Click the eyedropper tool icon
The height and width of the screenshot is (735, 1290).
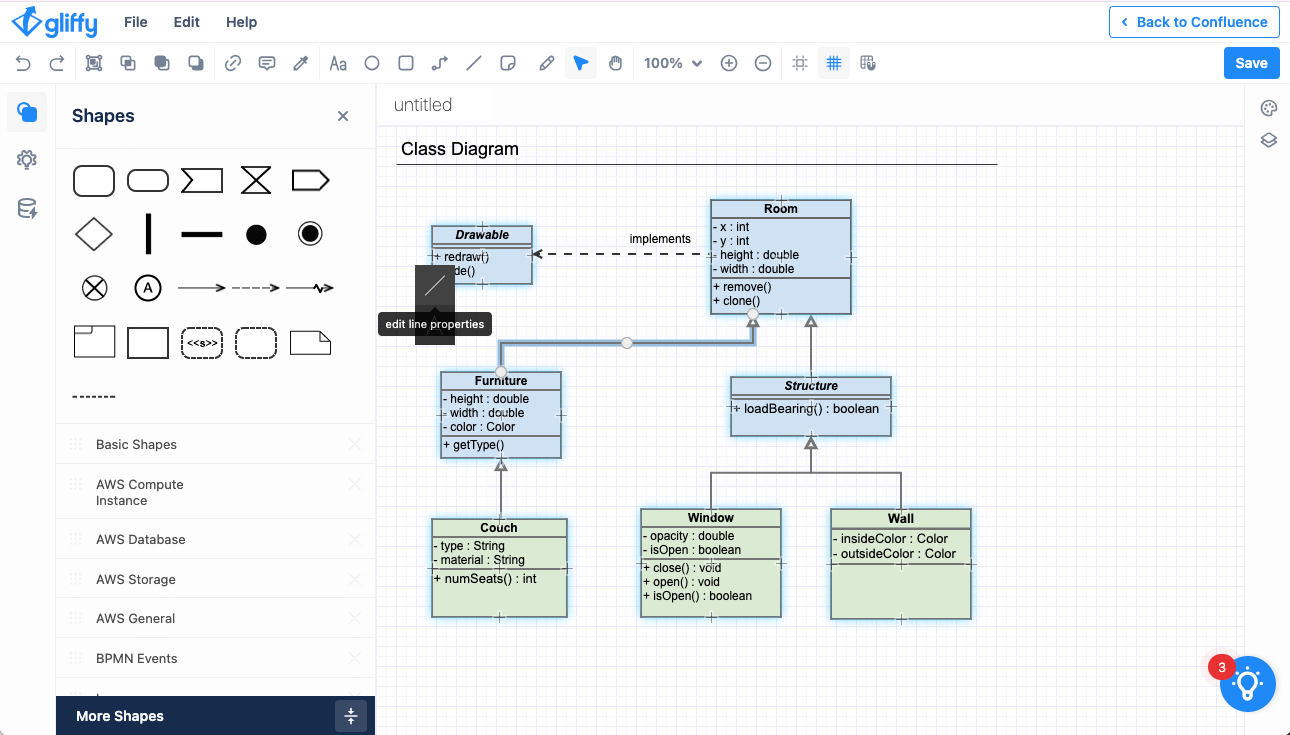point(300,63)
